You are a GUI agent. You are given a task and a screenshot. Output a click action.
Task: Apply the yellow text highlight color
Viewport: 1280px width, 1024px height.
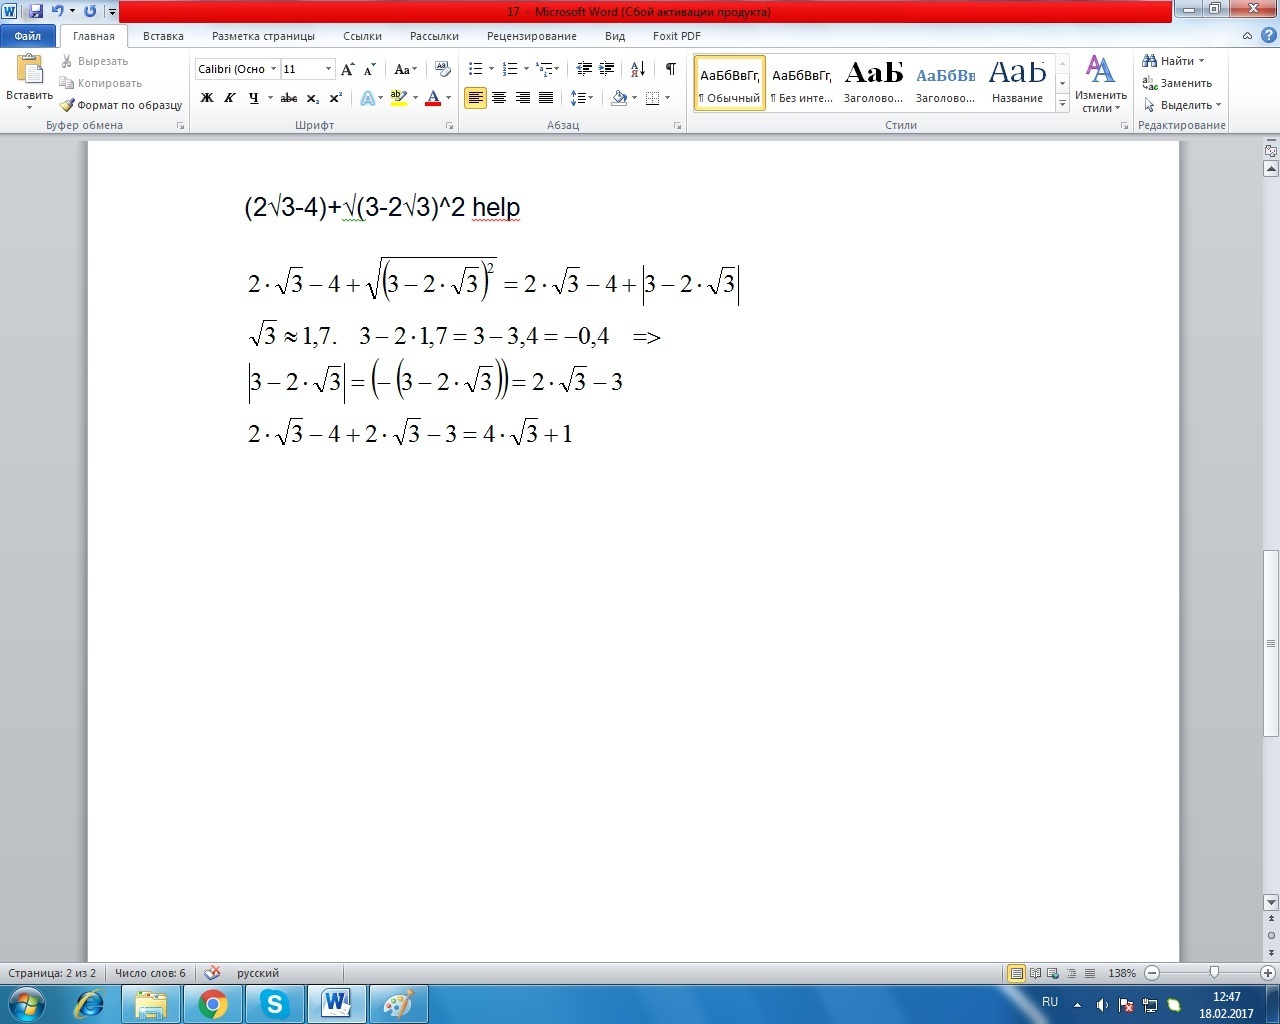coord(398,98)
